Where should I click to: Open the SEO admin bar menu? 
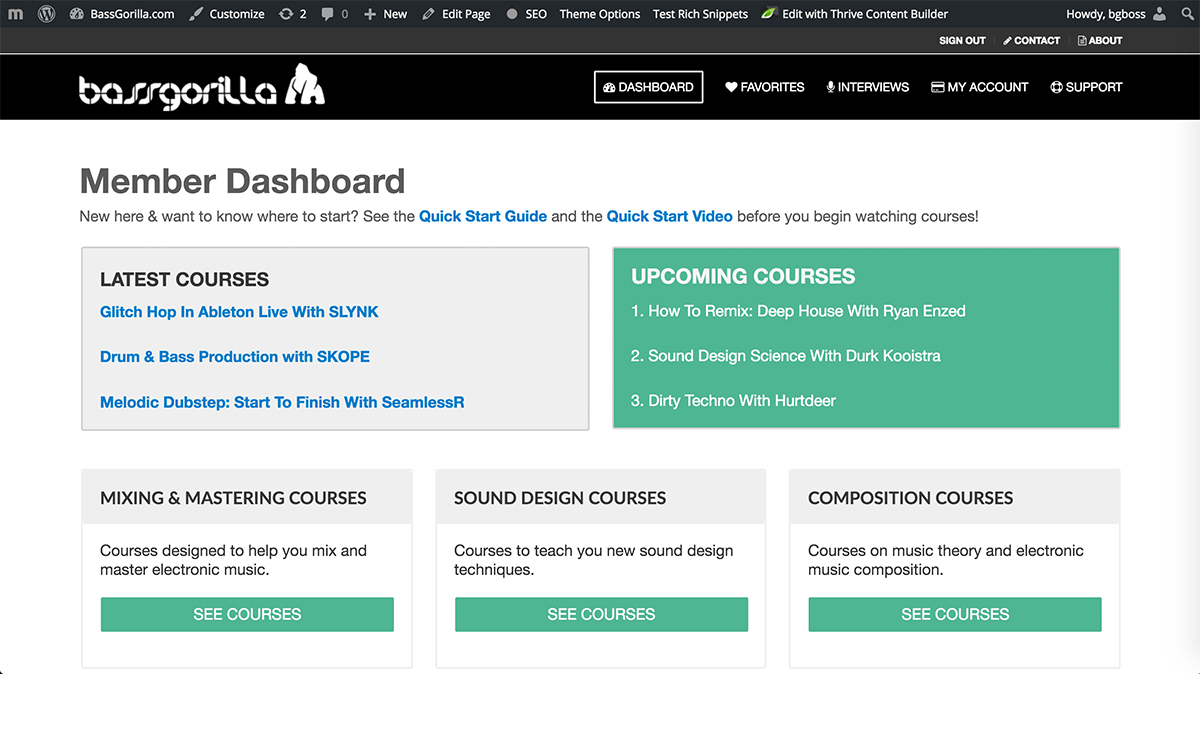click(526, 14)
